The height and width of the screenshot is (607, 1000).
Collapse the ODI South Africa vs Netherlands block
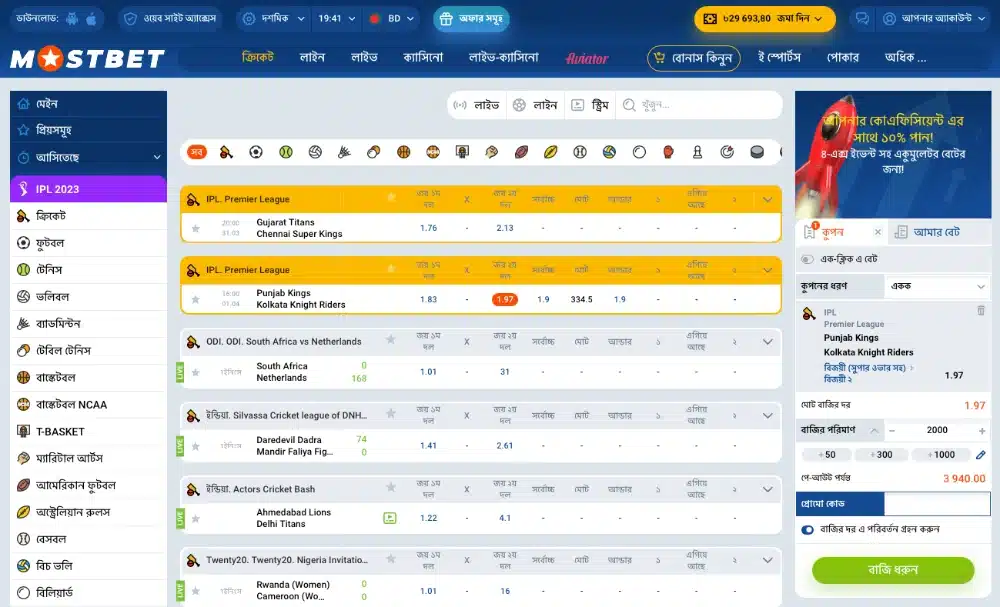pos(767,342)
